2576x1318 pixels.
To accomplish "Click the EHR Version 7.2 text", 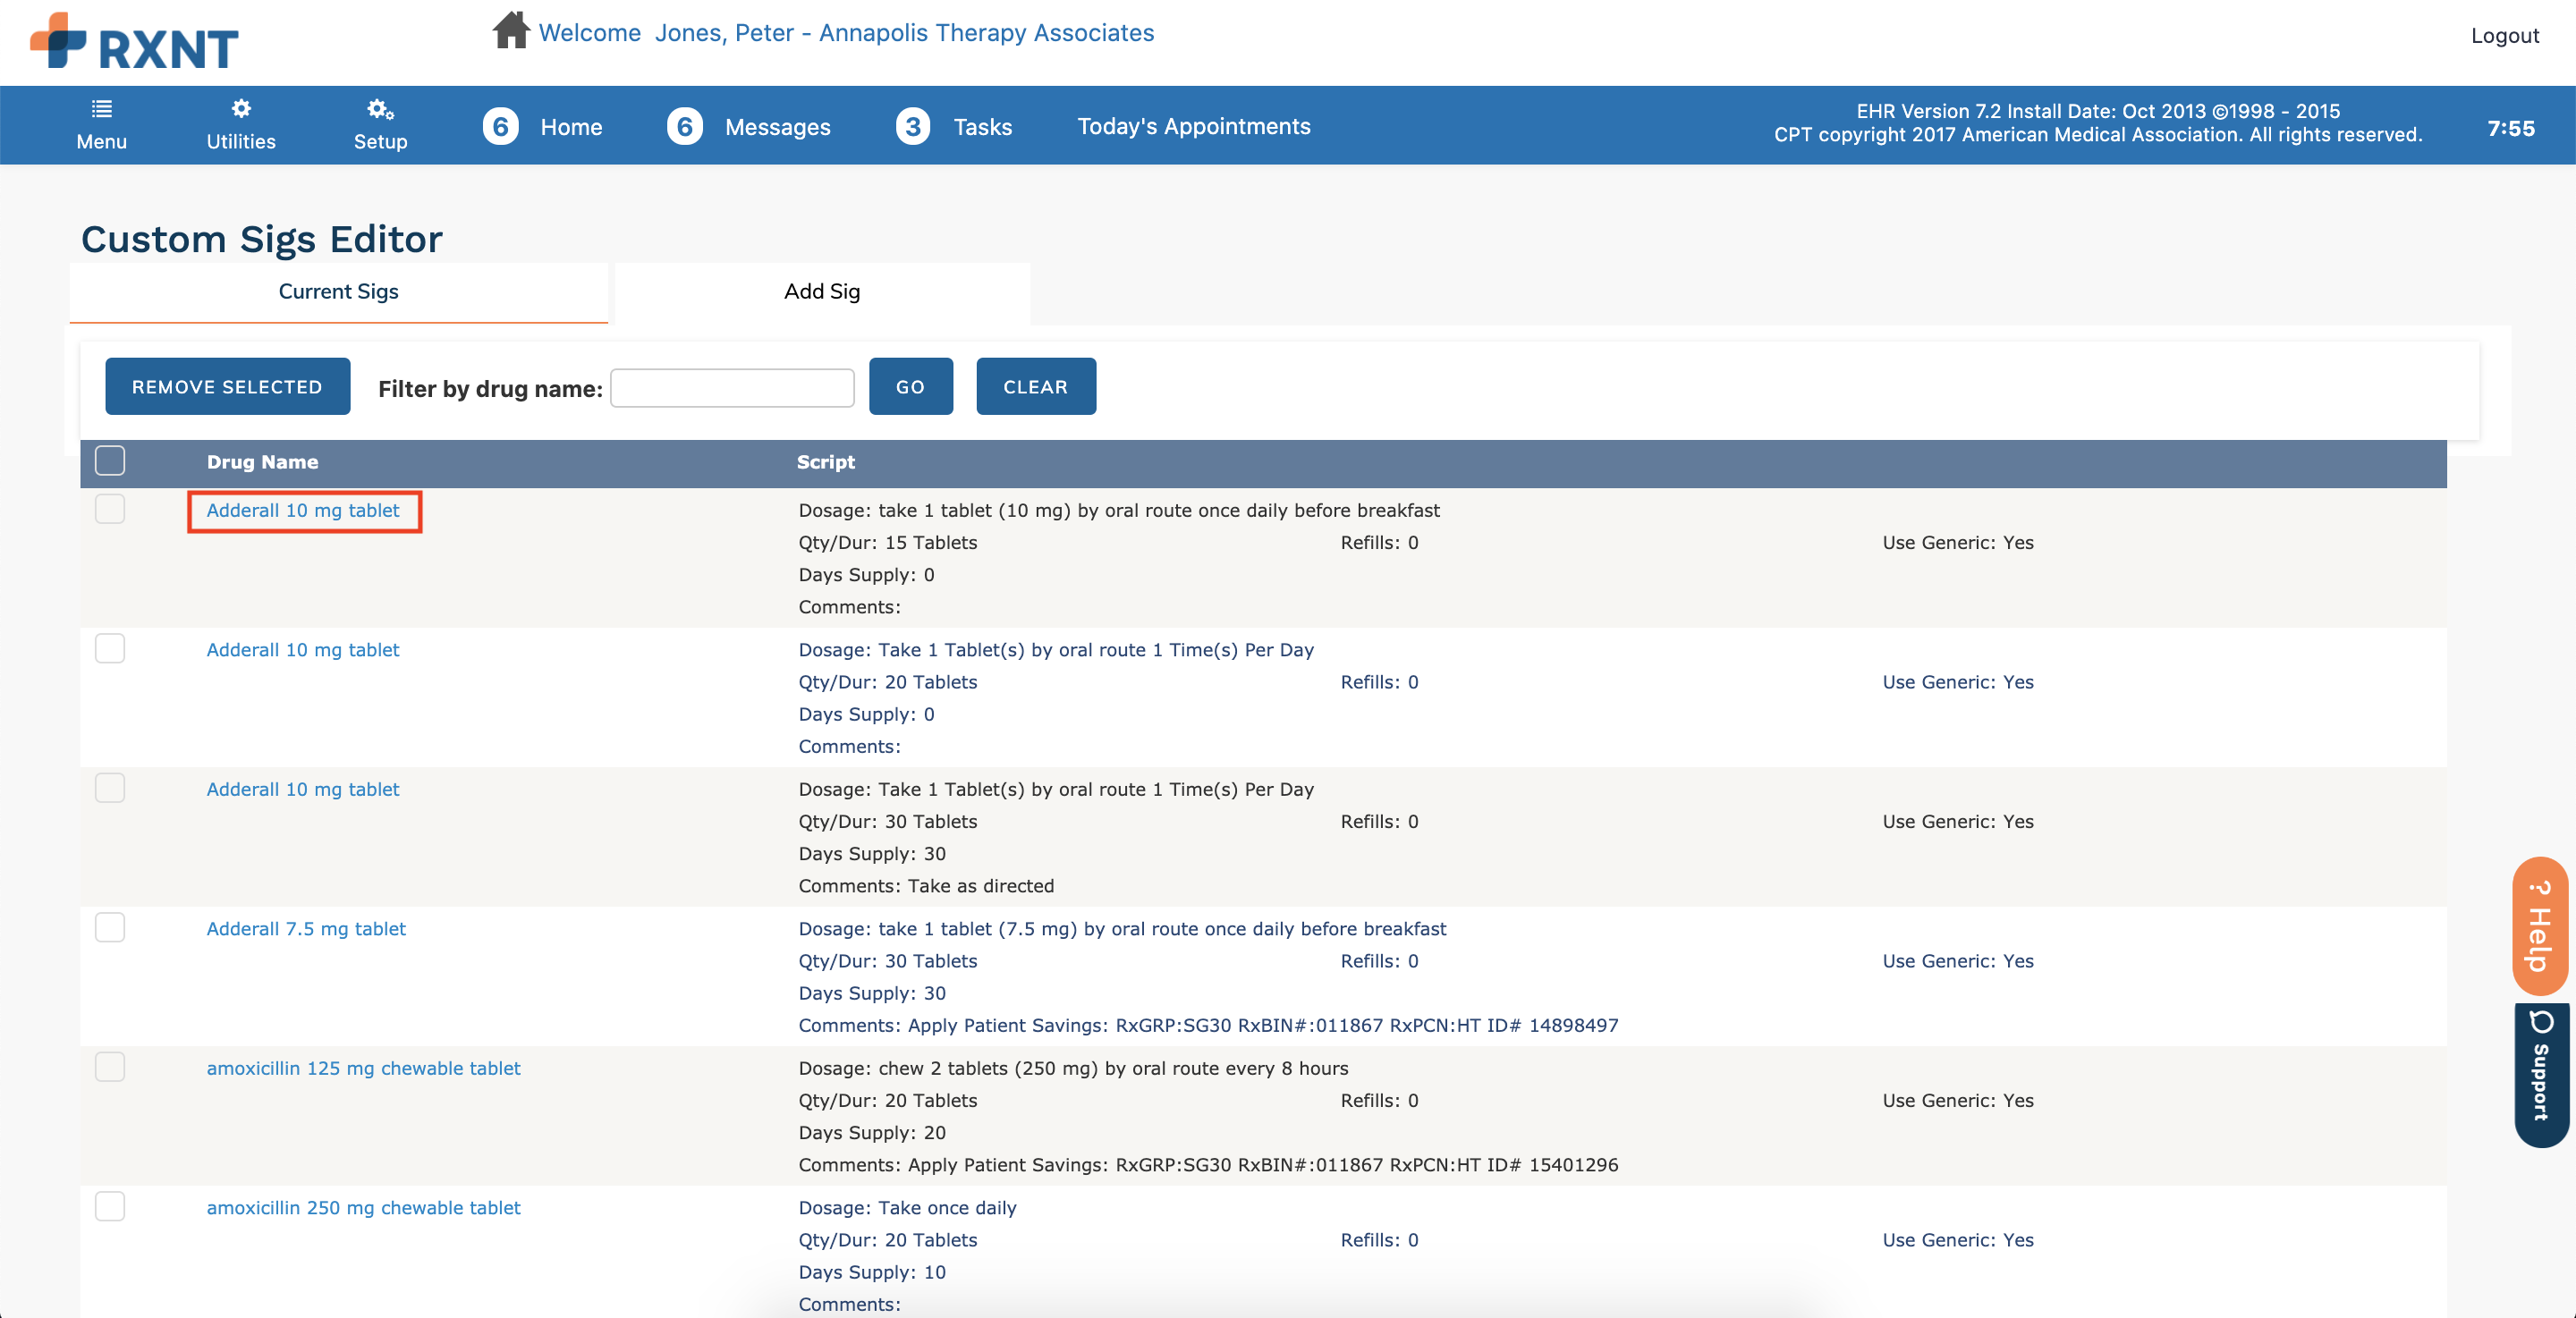I will pos(2098,111).
